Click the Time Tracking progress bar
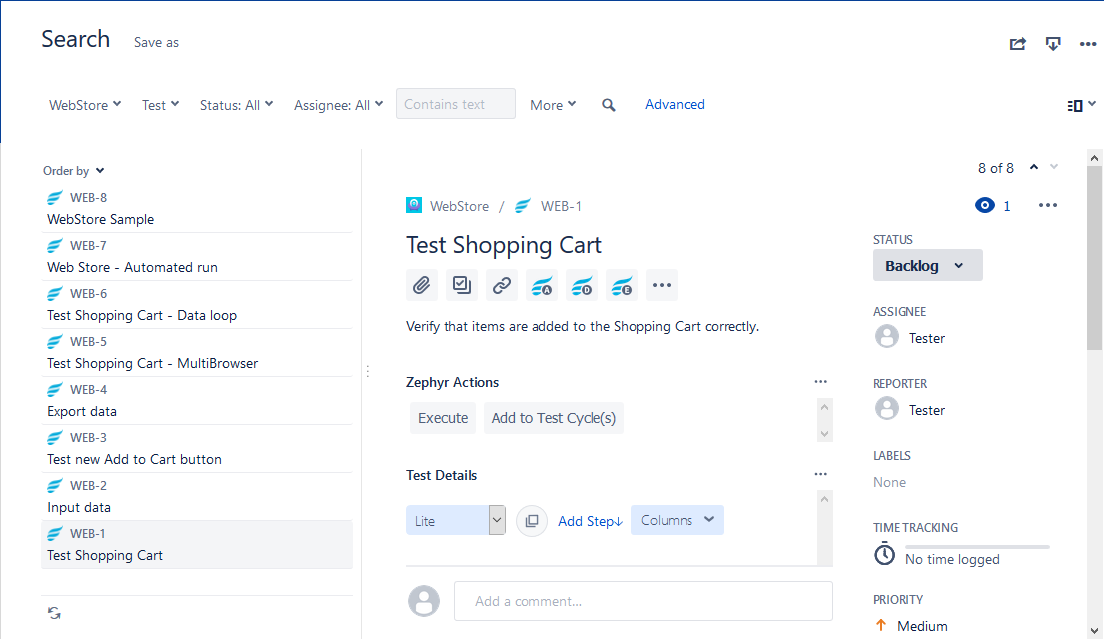 tap(977, 546)
